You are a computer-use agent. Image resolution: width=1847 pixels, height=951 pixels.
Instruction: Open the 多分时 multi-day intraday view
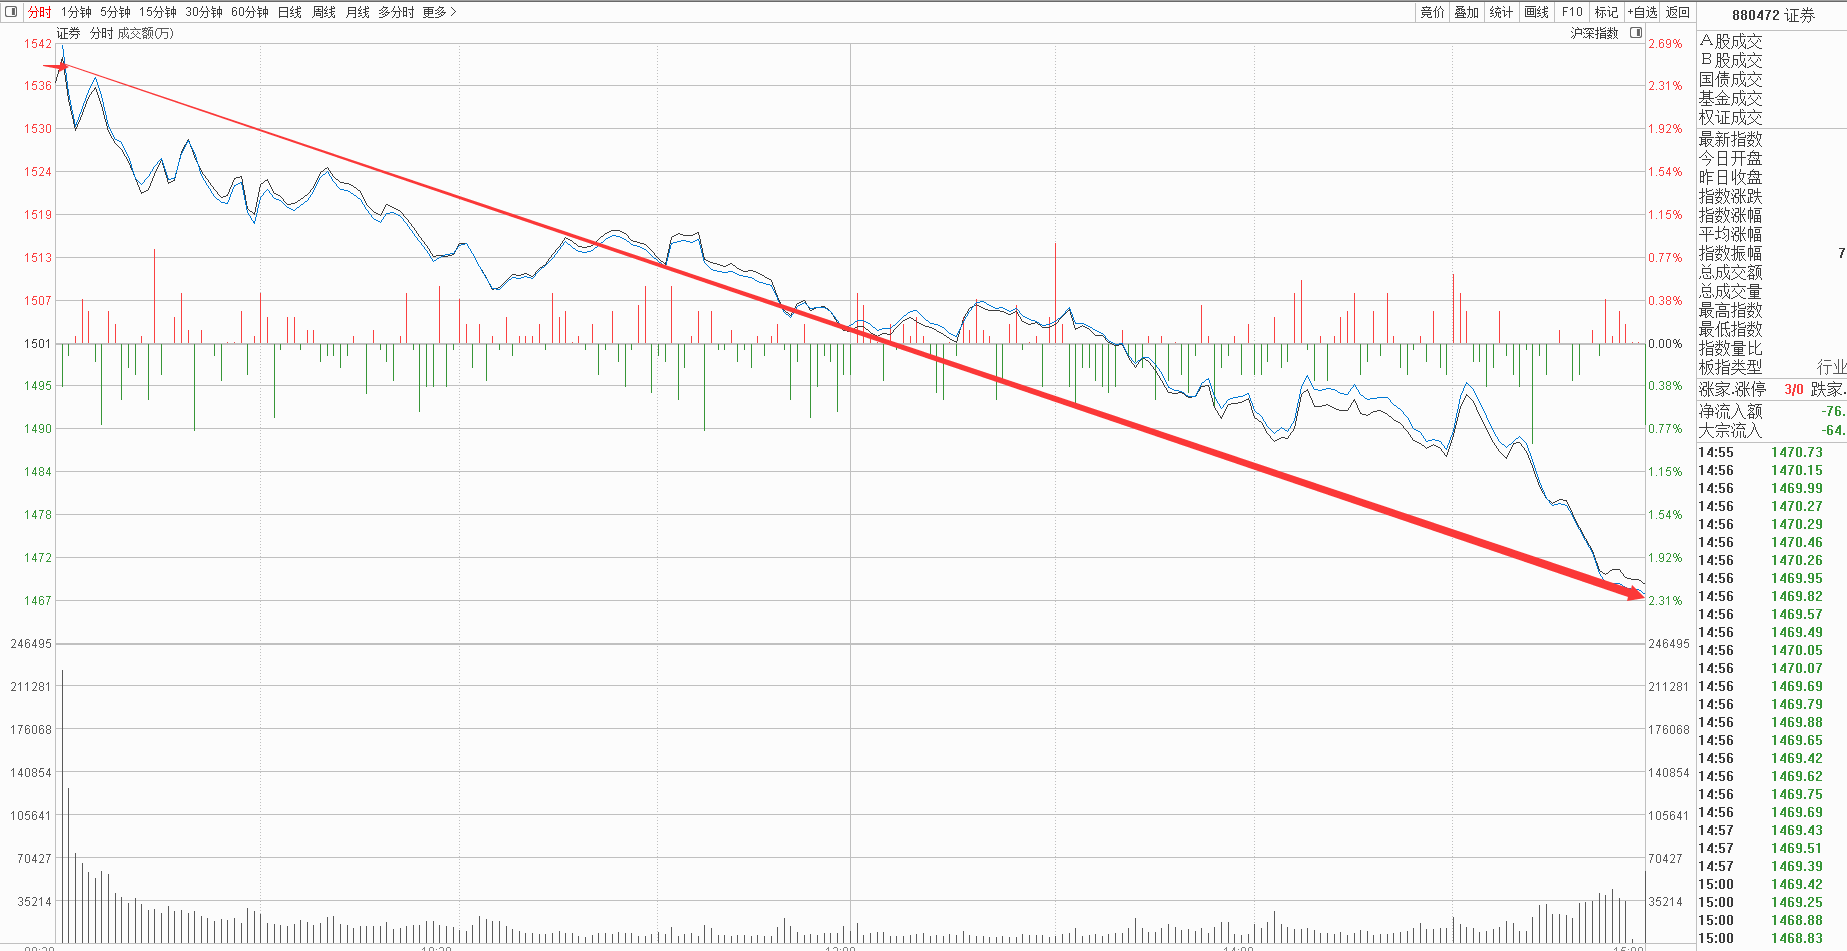(x=396, y=12)
